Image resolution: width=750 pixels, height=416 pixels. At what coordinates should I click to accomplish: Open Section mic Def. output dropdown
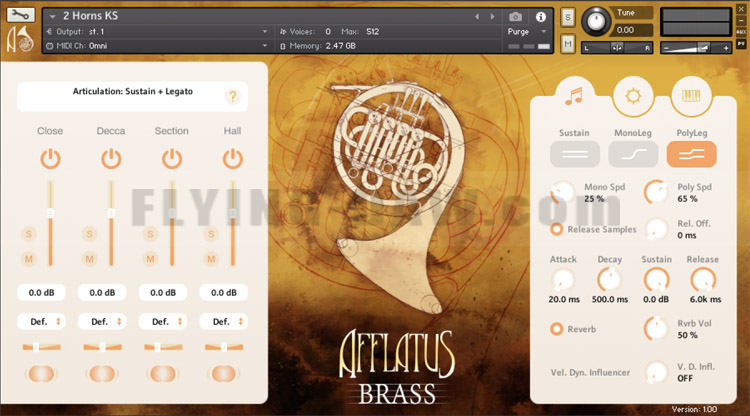pos(163,322)
